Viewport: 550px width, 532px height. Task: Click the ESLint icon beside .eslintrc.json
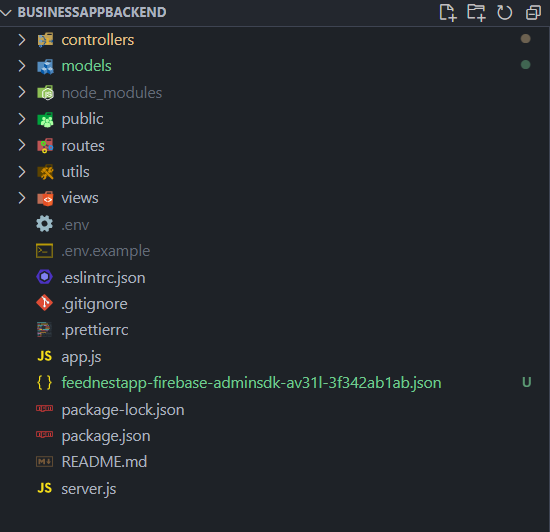coord(45,277)
